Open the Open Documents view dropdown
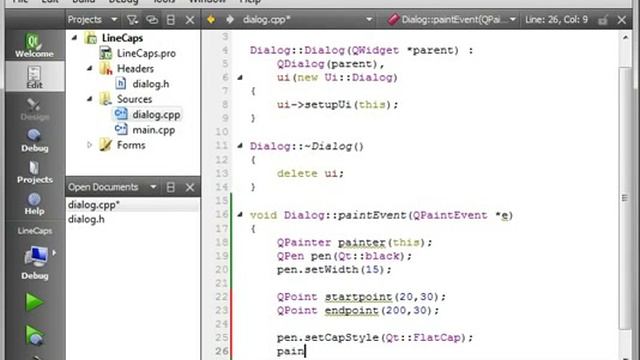Viewport: 640px width, 360px height. pyautogui.click(x=153, y=187)
